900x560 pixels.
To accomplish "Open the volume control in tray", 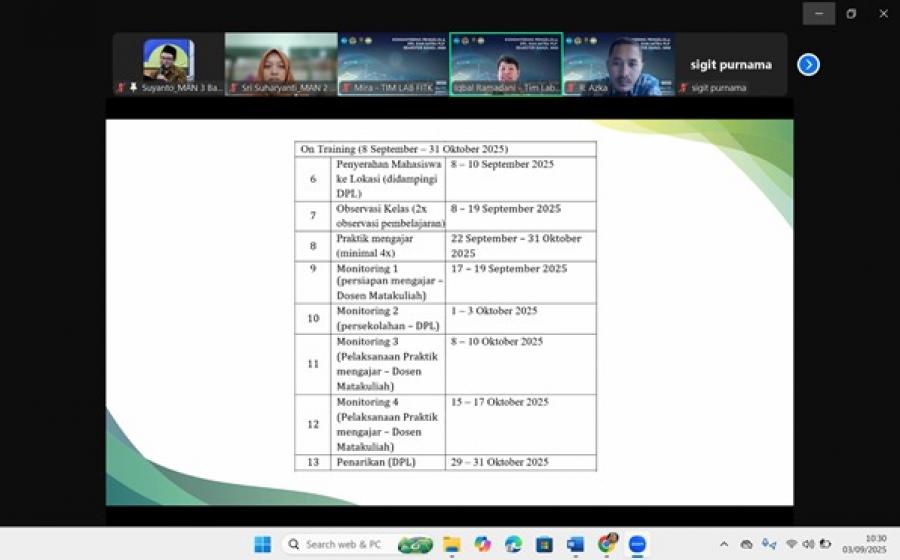I will pos(808,544).
